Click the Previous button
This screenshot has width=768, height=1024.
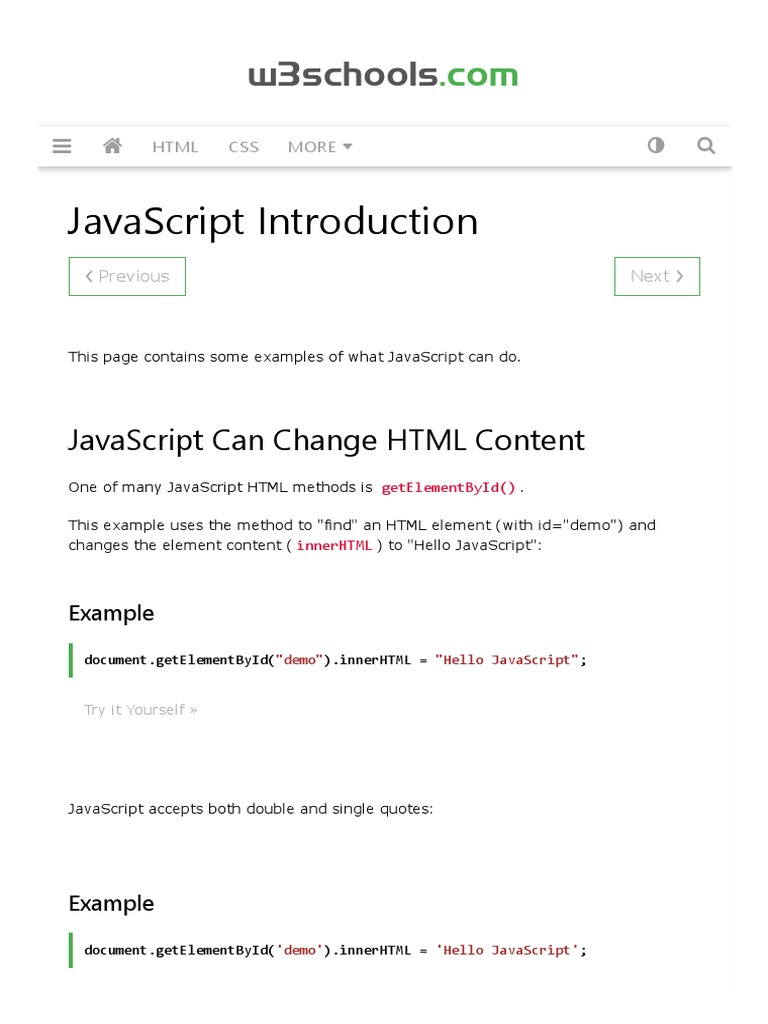127,277
